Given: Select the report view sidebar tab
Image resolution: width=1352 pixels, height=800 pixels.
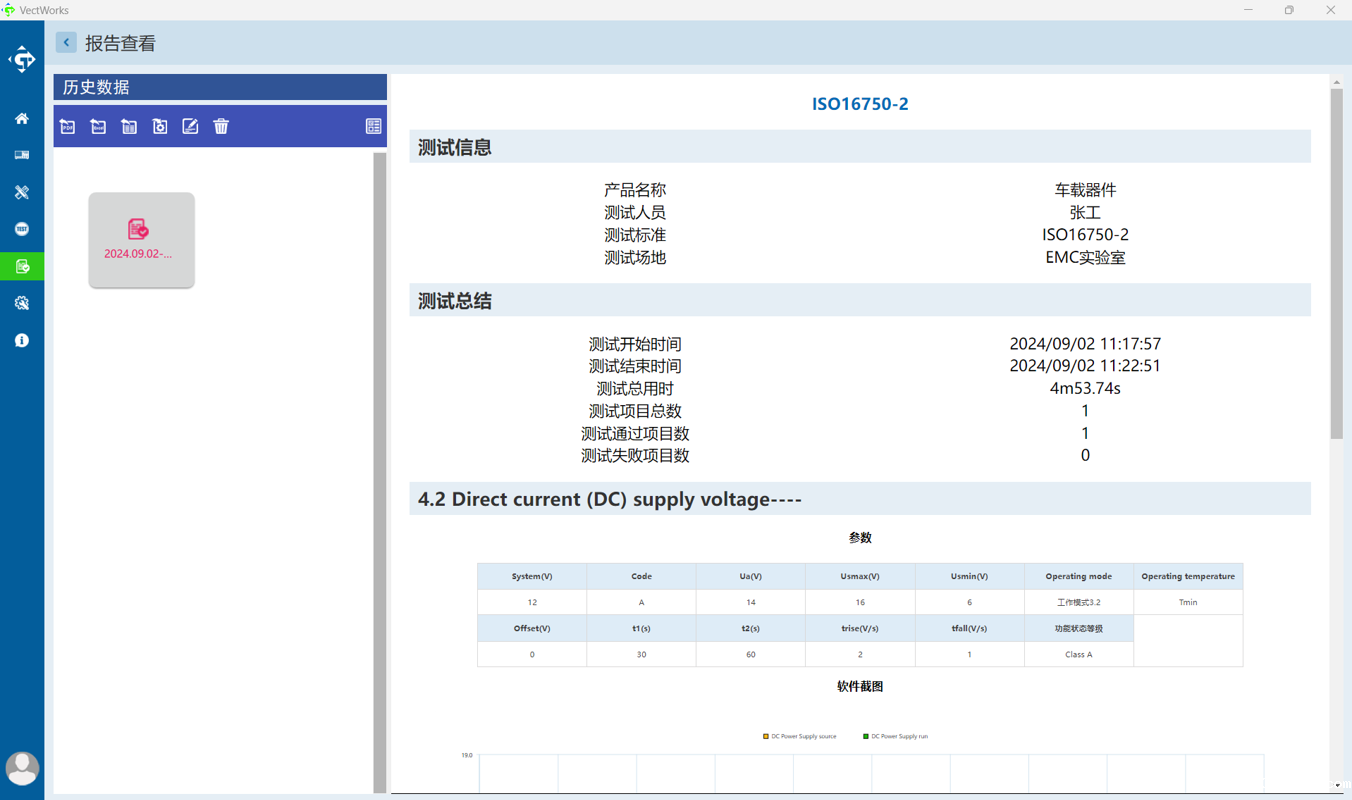Looking at the screenshot, I should pos(22,266).
